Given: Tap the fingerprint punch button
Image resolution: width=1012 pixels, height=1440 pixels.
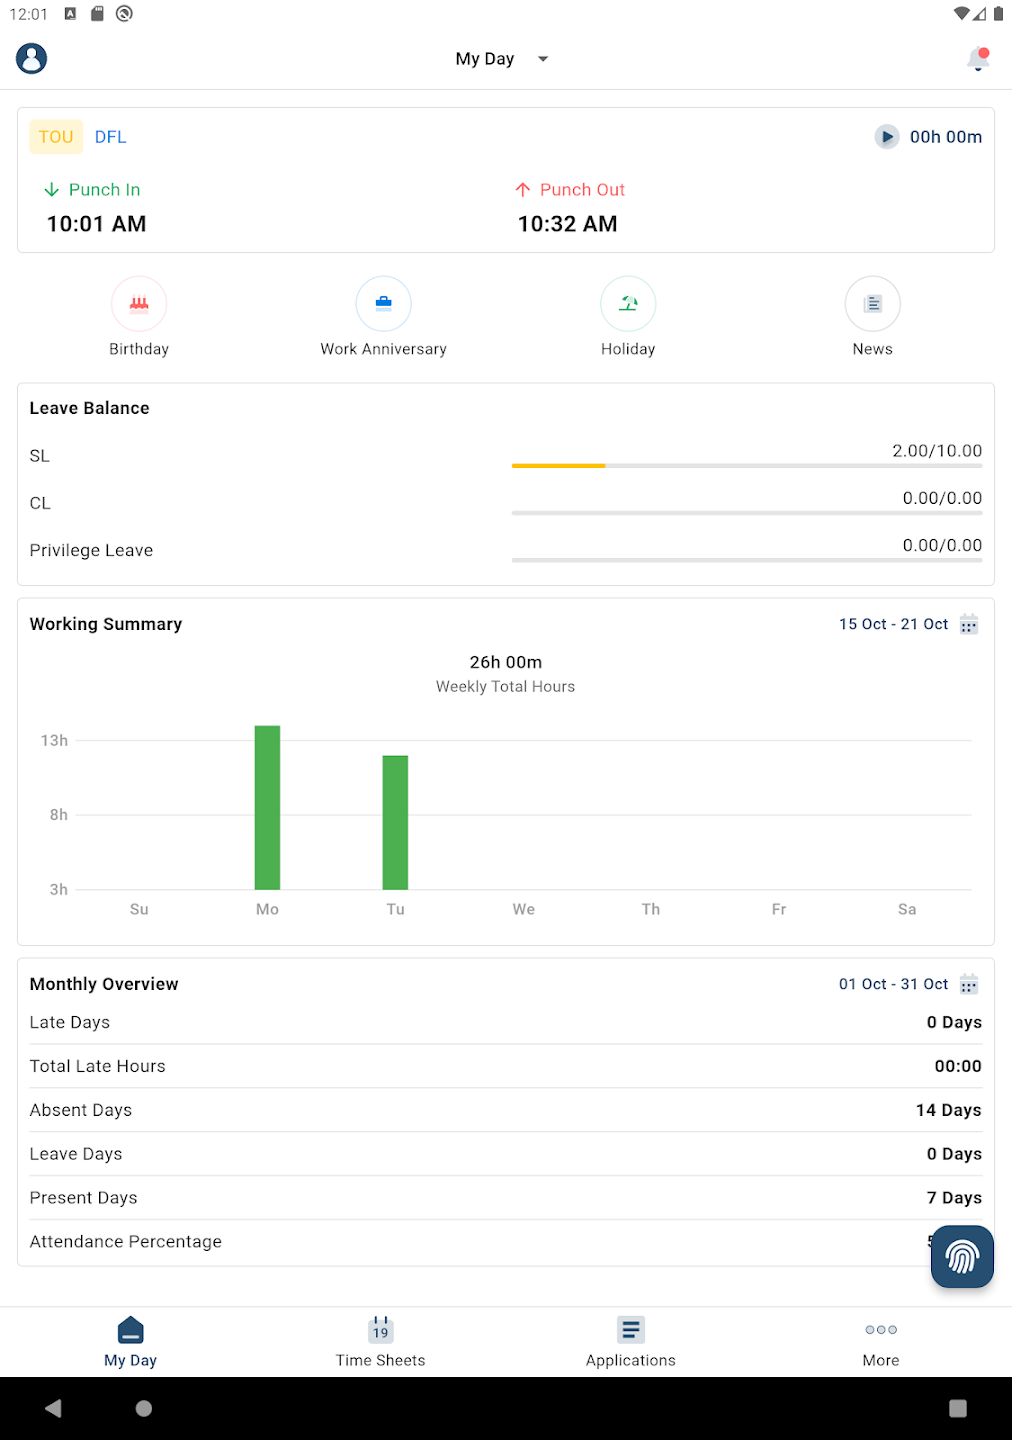Looking at the screenshot, I should coord(961,1256).
